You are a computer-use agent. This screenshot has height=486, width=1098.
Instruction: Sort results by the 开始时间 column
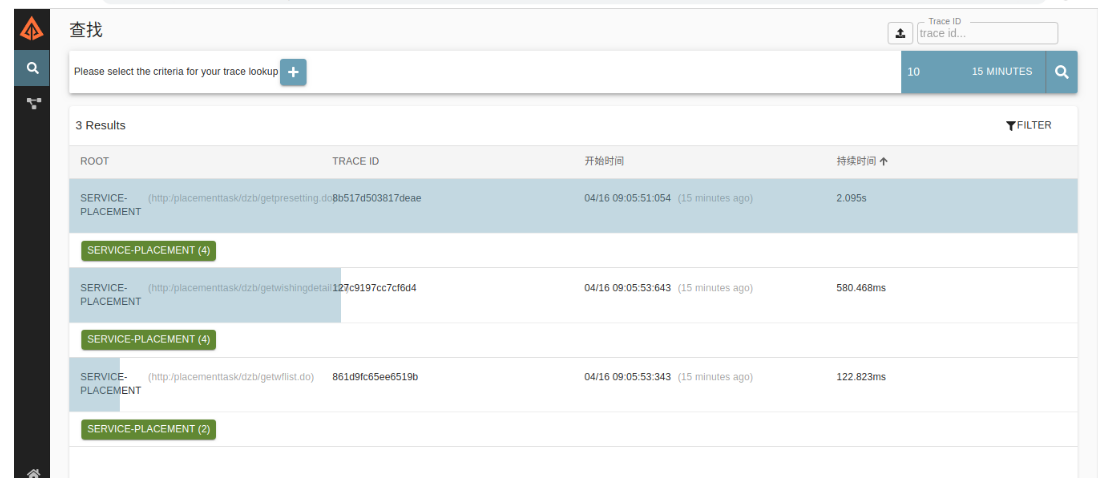[604, 161]
